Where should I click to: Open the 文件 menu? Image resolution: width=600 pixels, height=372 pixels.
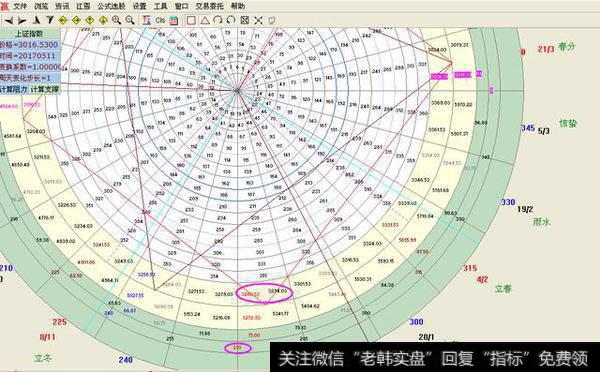[20, 6]
